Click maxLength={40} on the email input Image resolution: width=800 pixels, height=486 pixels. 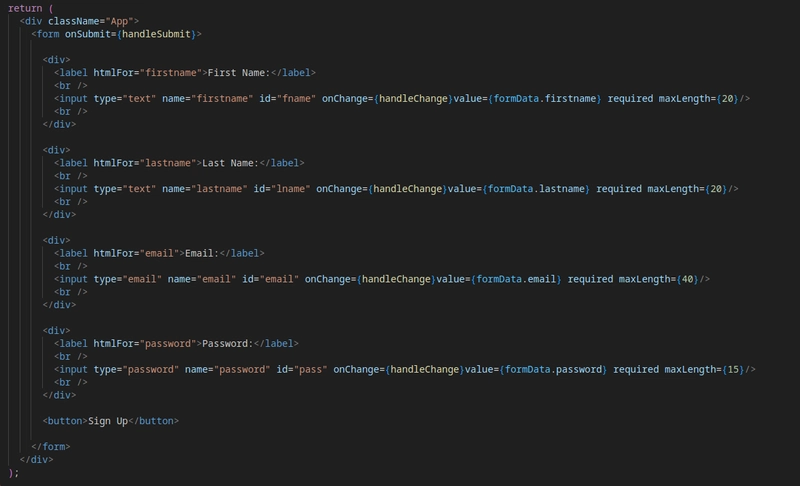[x=659, y=279]
